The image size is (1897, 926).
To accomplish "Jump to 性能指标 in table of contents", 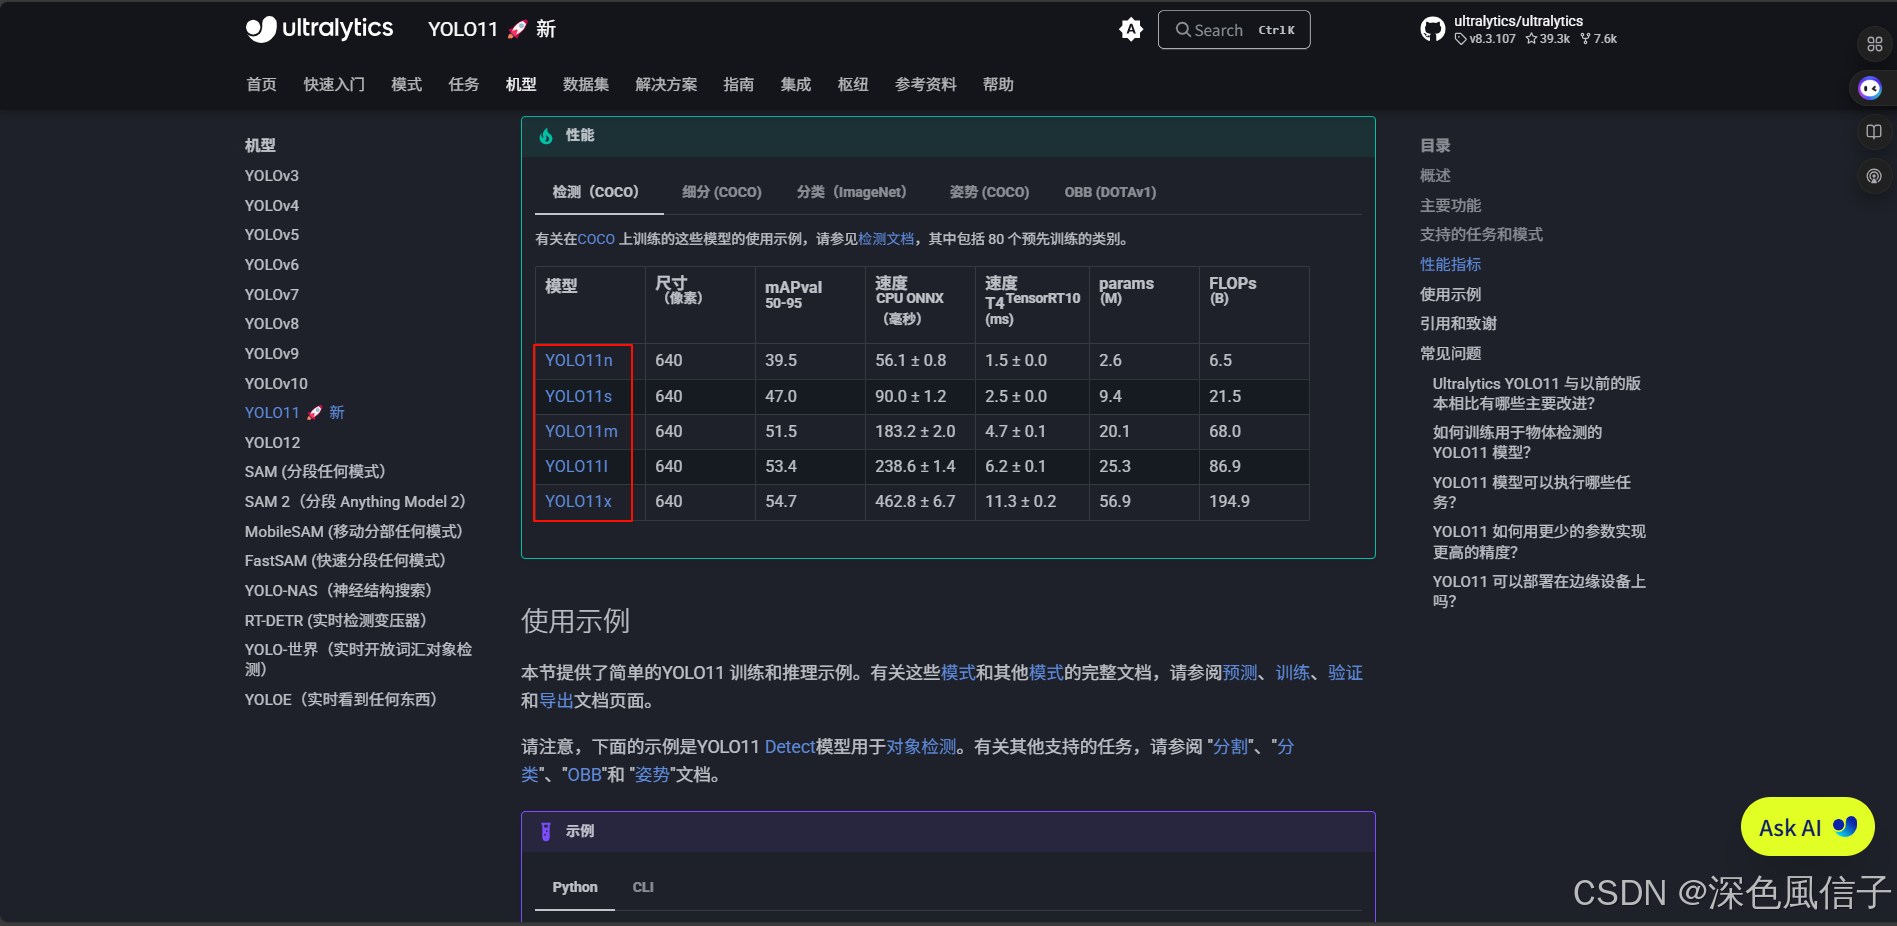I will coord(1450,265).
